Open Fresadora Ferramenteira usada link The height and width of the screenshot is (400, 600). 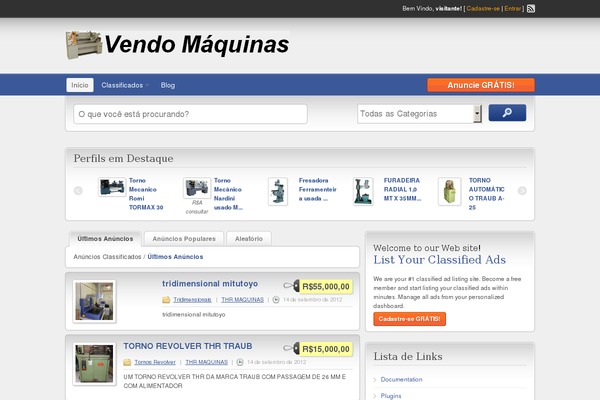point(318,189)
